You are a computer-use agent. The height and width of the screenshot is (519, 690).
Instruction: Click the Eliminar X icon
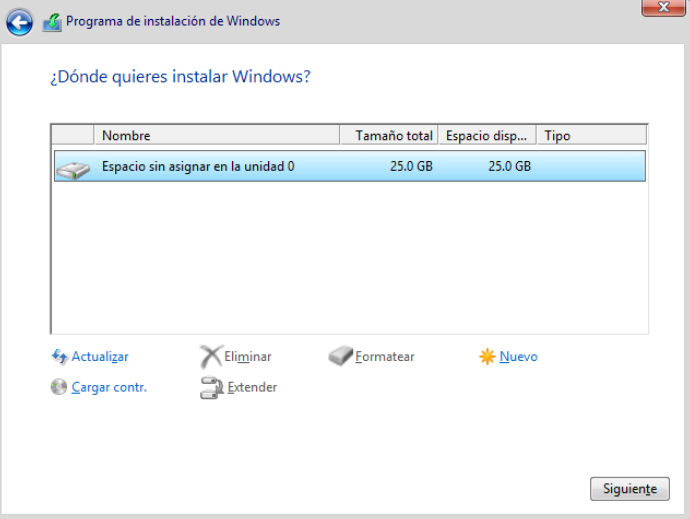(211, 356)
